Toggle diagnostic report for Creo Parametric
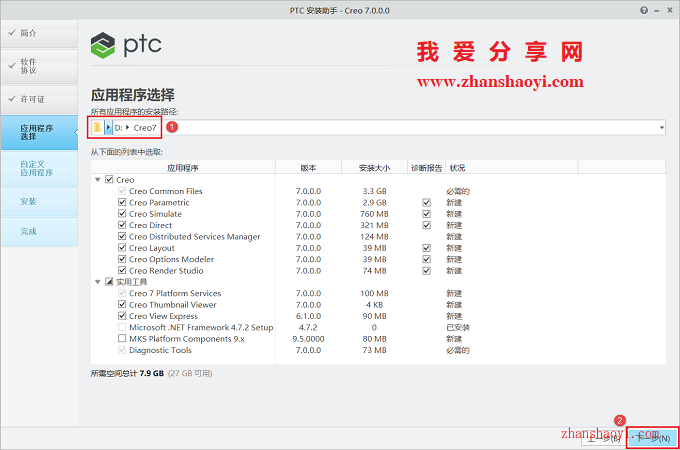The height and width of the screenshot is (450, 680). click(x=427, y=202)
